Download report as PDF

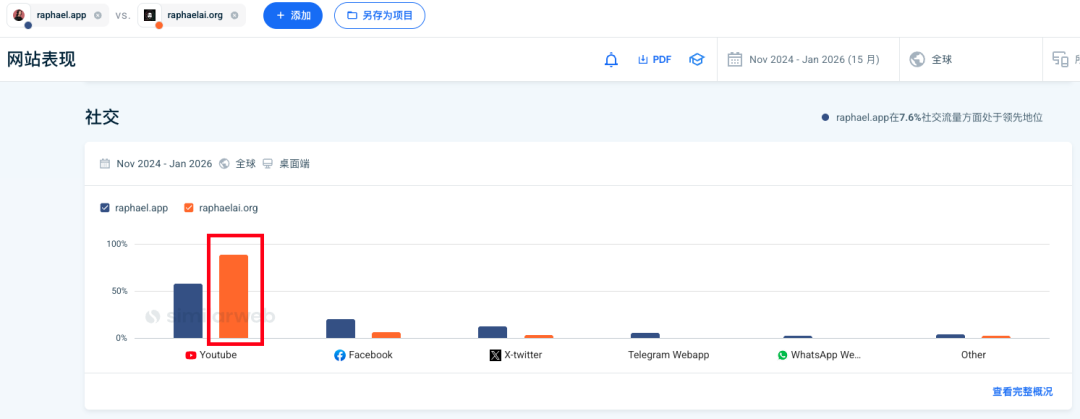click(654, 60)
